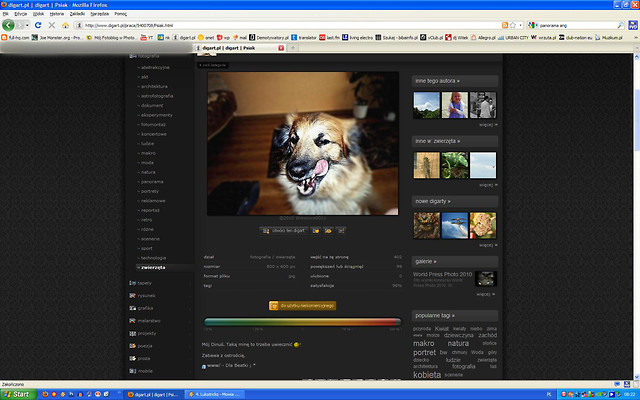This screenshot has height=400, width=640.
Task: Switch to the digart.pl Firefox taskbar button
Action: (x=153, y=394)
